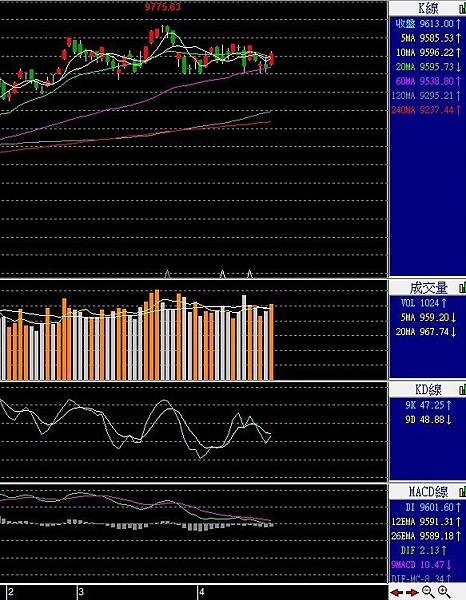Click the 收盤 9613.00 closing price row
This screenshot has width=466, height=600.
pos(429,24)
